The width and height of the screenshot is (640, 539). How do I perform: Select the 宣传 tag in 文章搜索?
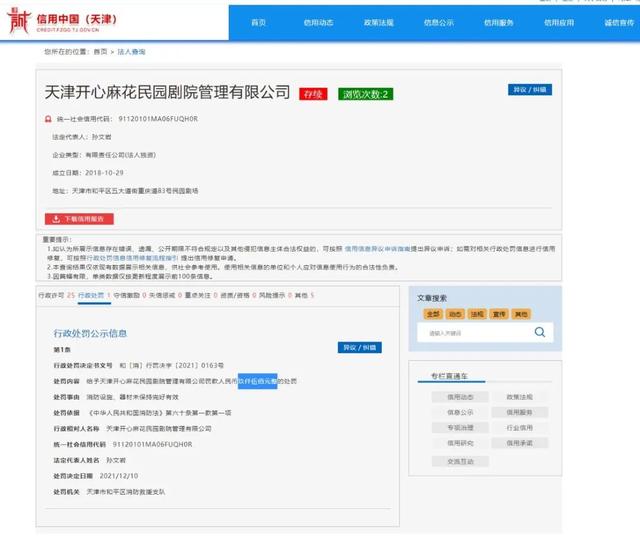click(499, 314)
